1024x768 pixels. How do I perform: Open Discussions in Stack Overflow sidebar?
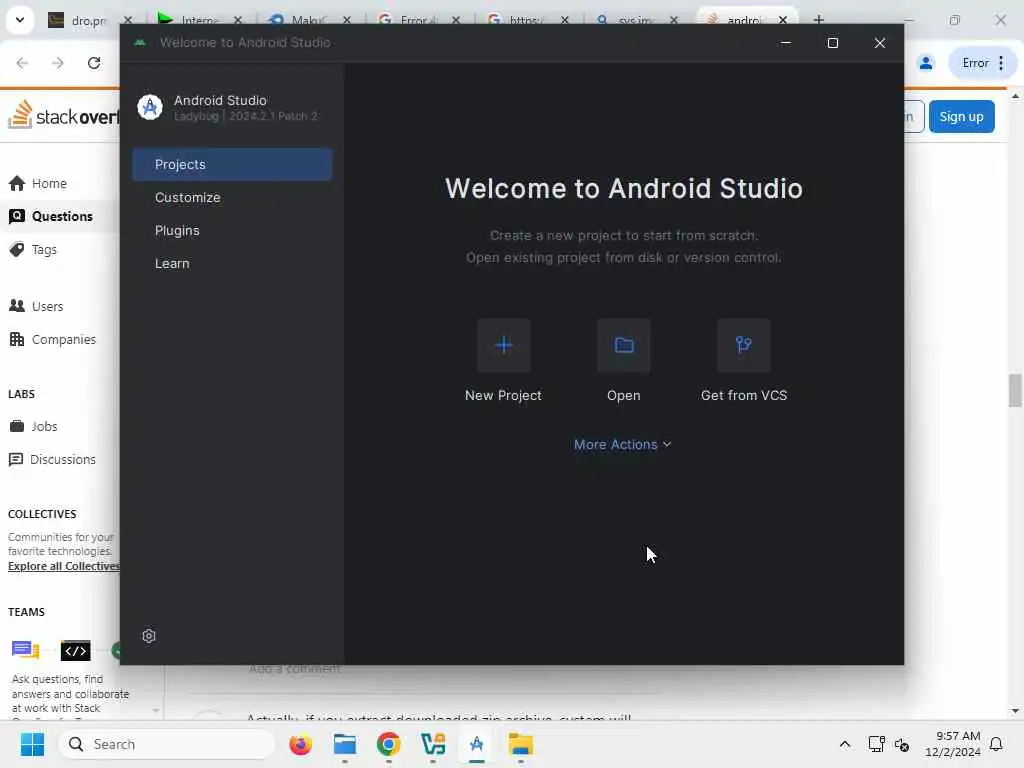pos(52,460)
